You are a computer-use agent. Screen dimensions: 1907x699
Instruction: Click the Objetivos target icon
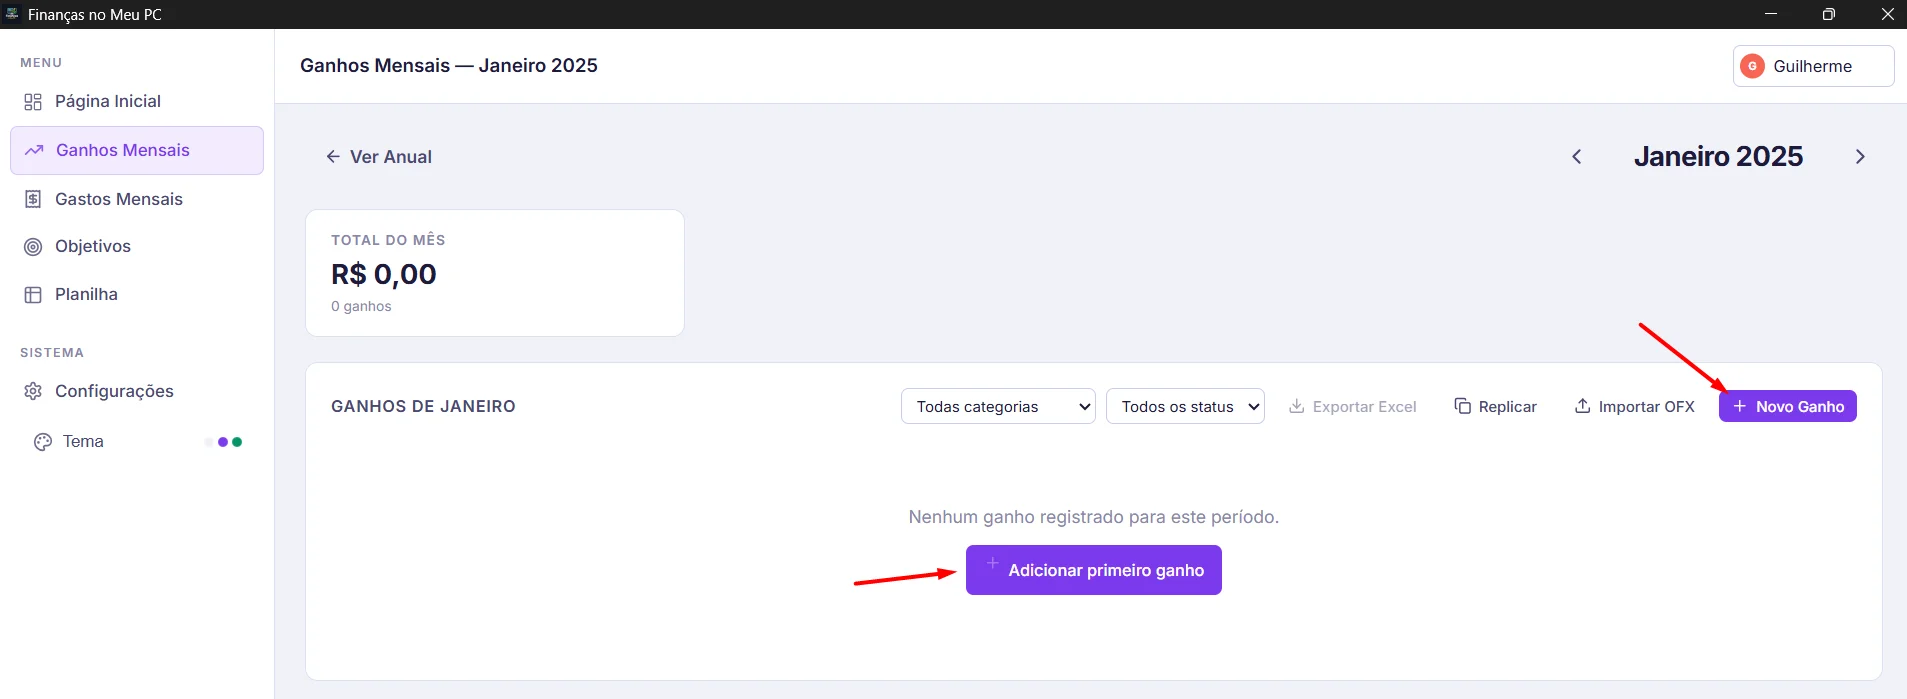click(x=33, y=247)
